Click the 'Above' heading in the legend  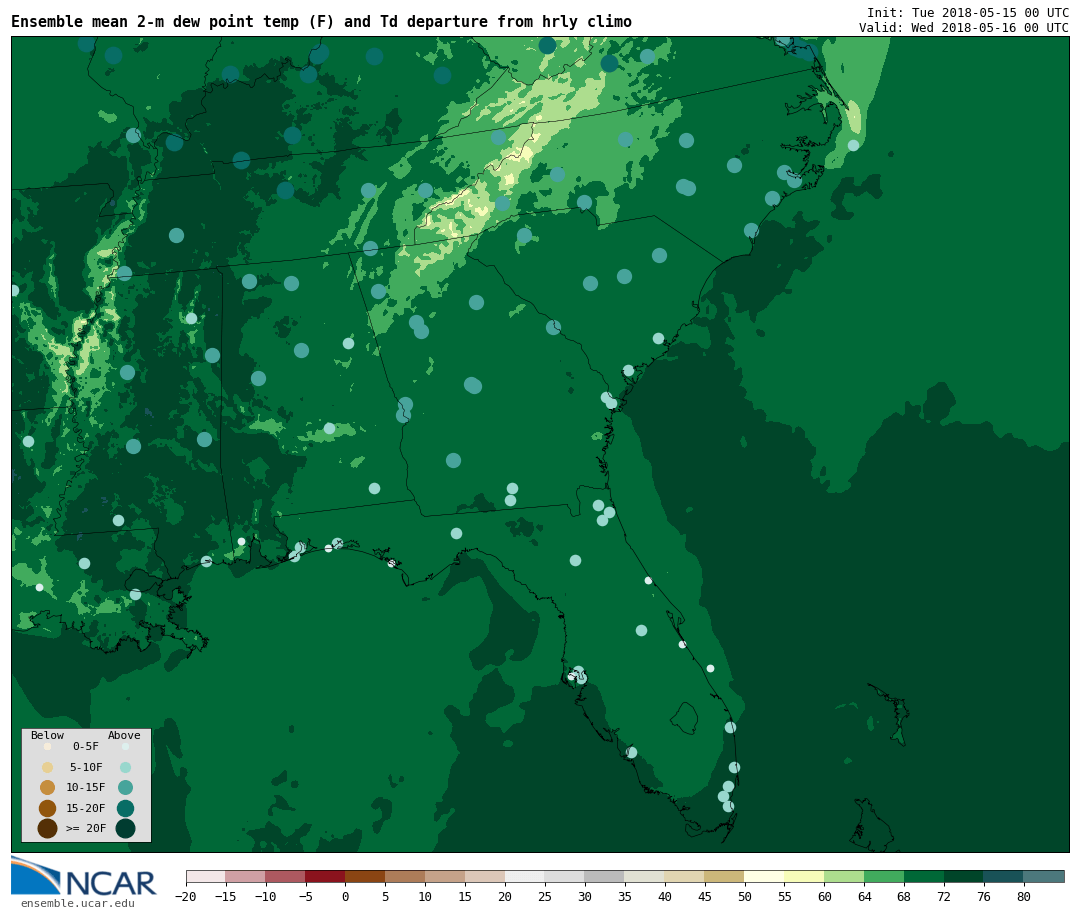point(124,735)
